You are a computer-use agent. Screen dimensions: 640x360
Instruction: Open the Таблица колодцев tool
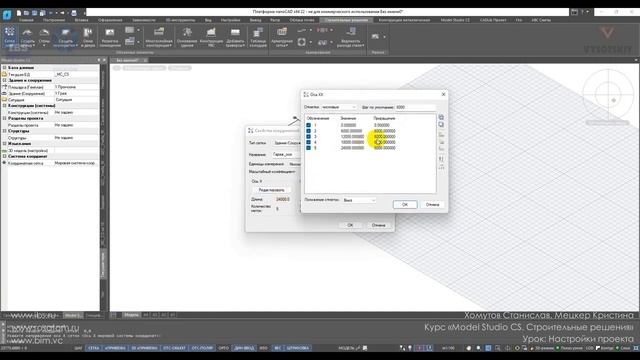tap(258, 38)
